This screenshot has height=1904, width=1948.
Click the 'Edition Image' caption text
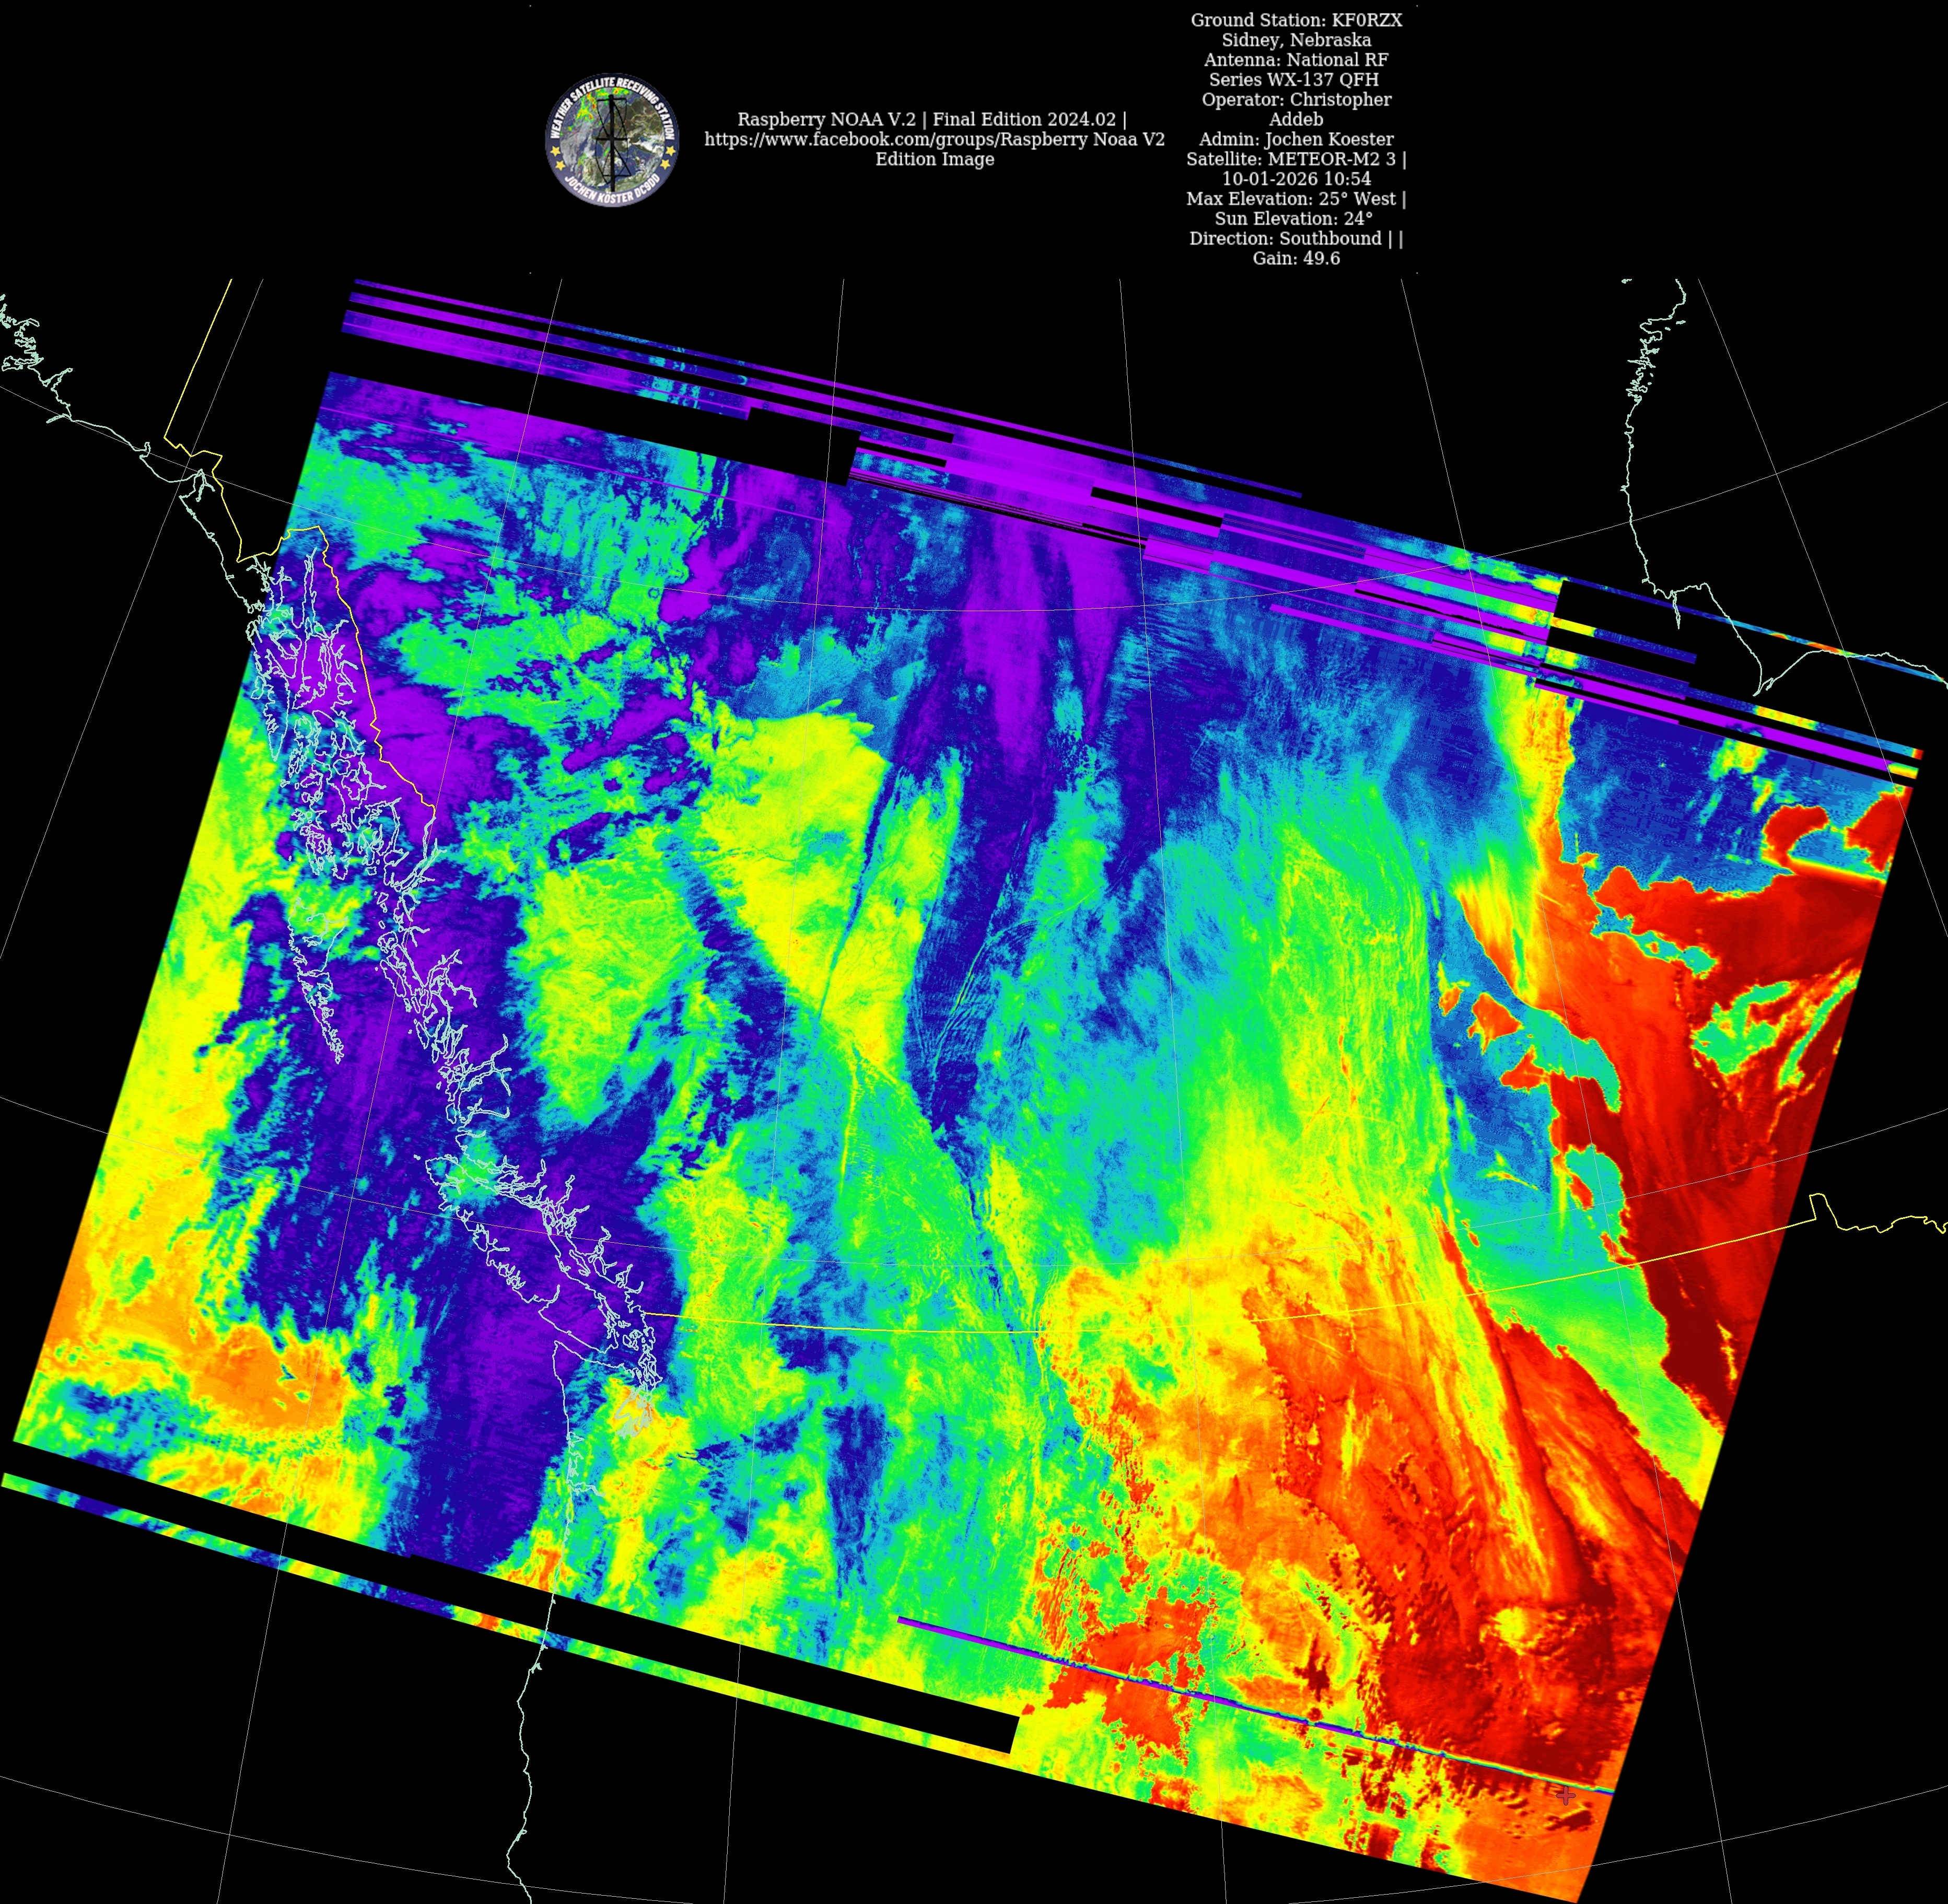click(x=934, y=160)
